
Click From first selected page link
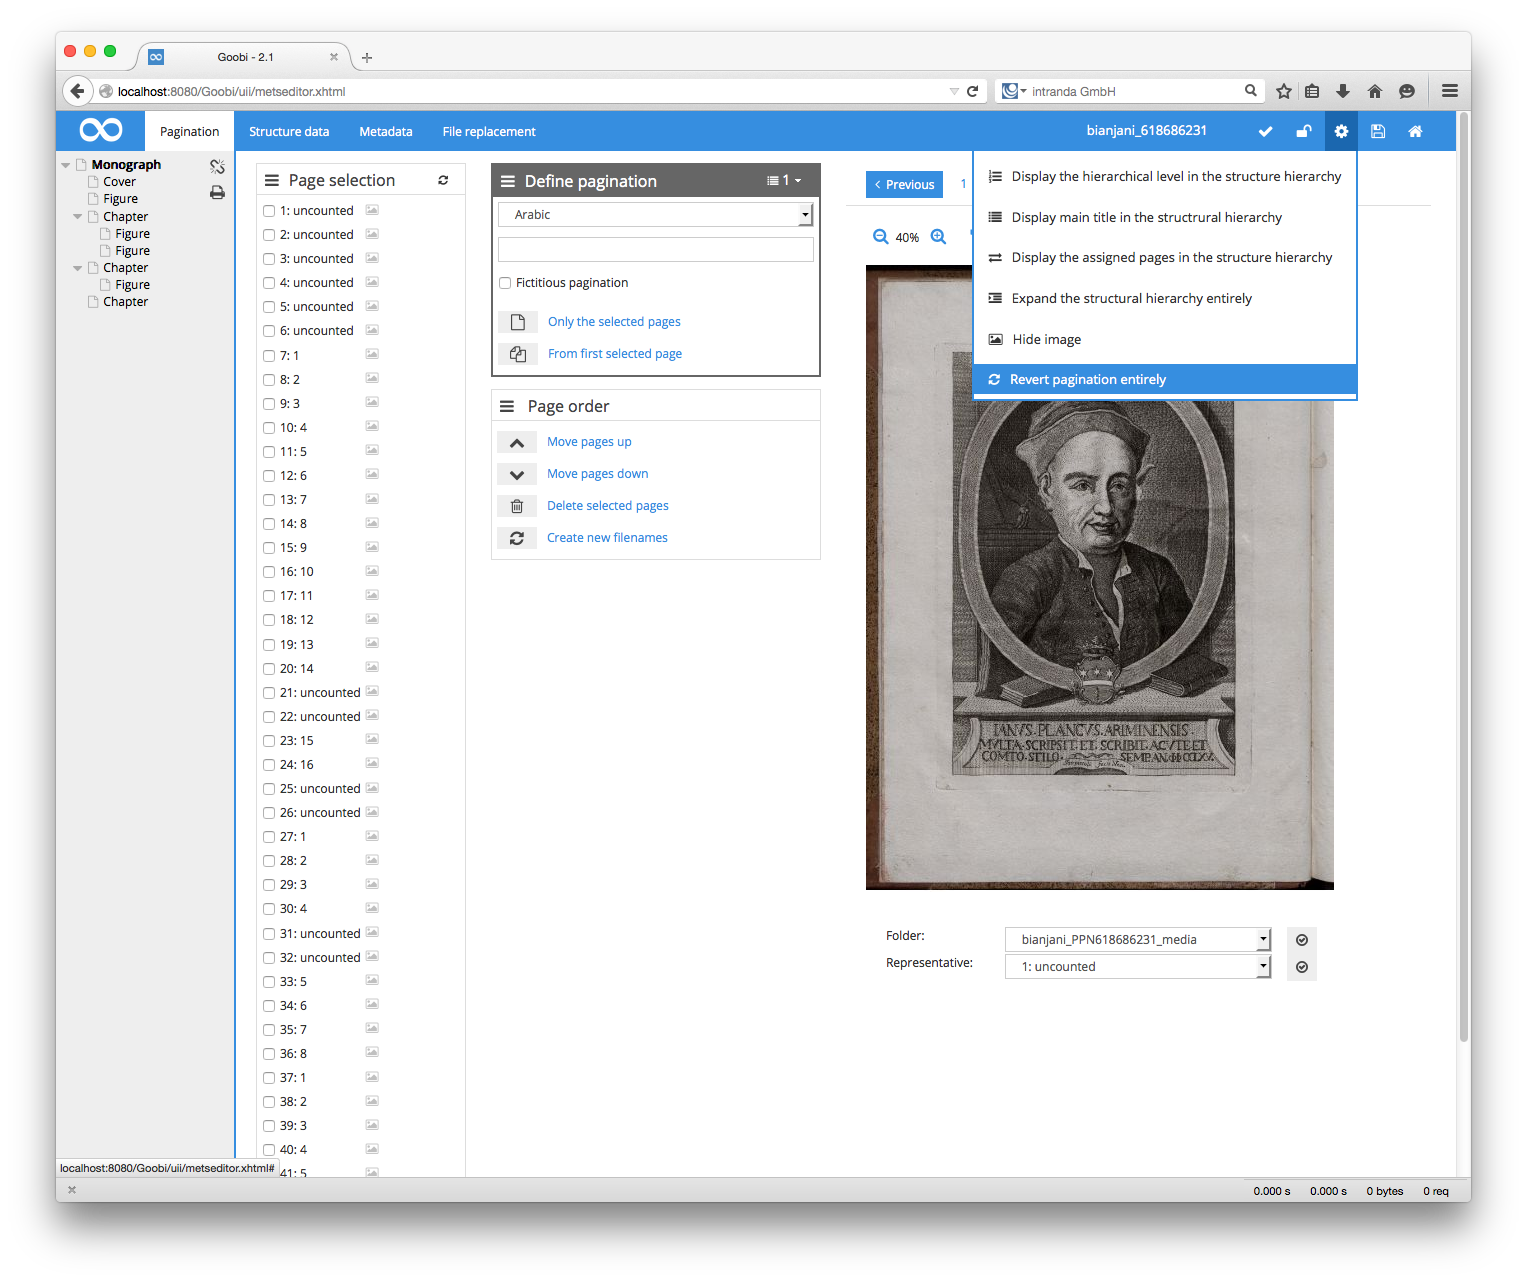pyautogui.click(x=615, y=354)
